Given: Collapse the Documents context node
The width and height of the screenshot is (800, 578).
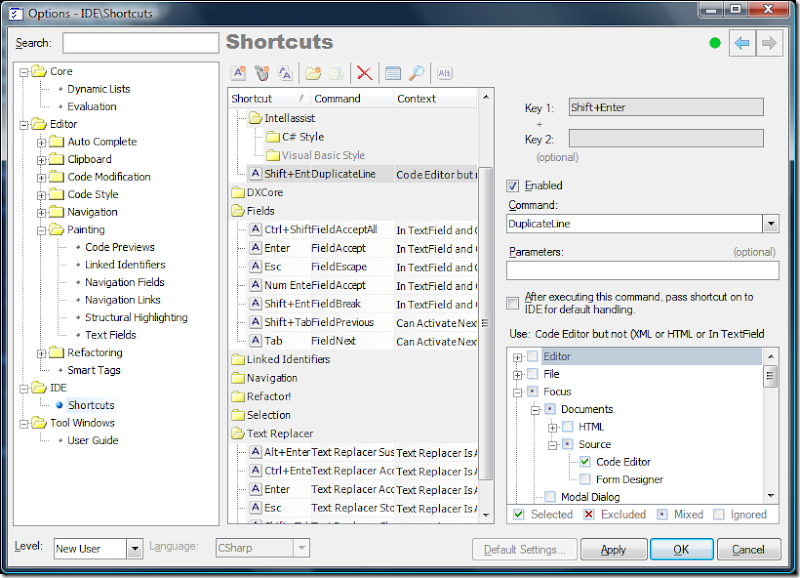Looking at the screenshot, I should point(535,410).
